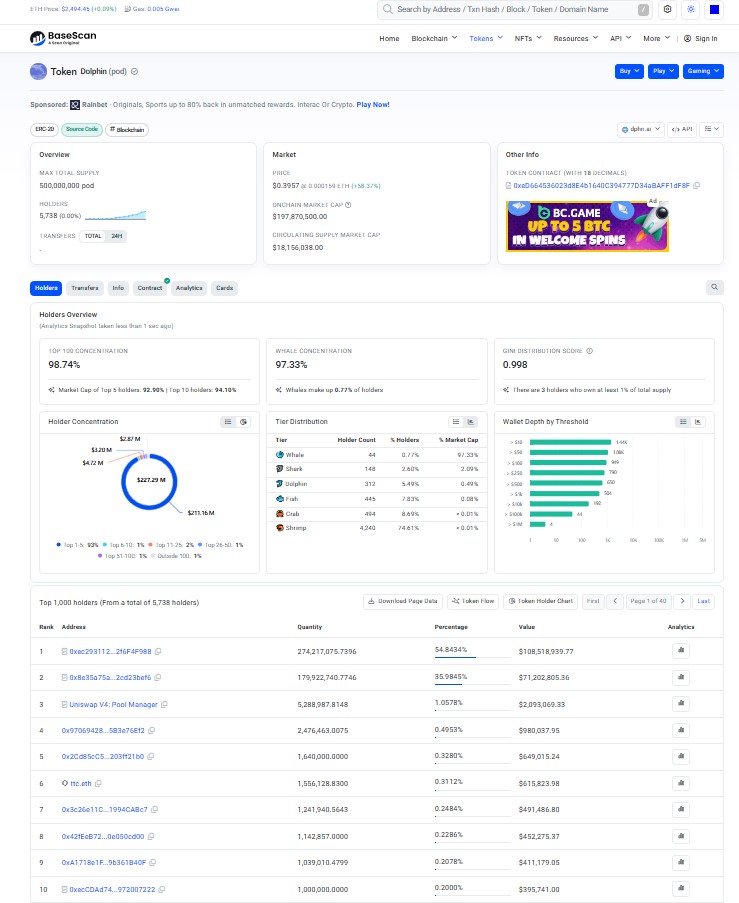Click Download Page Data button
Viewport: 739px width, 903px height.
[x=403, y=601]
